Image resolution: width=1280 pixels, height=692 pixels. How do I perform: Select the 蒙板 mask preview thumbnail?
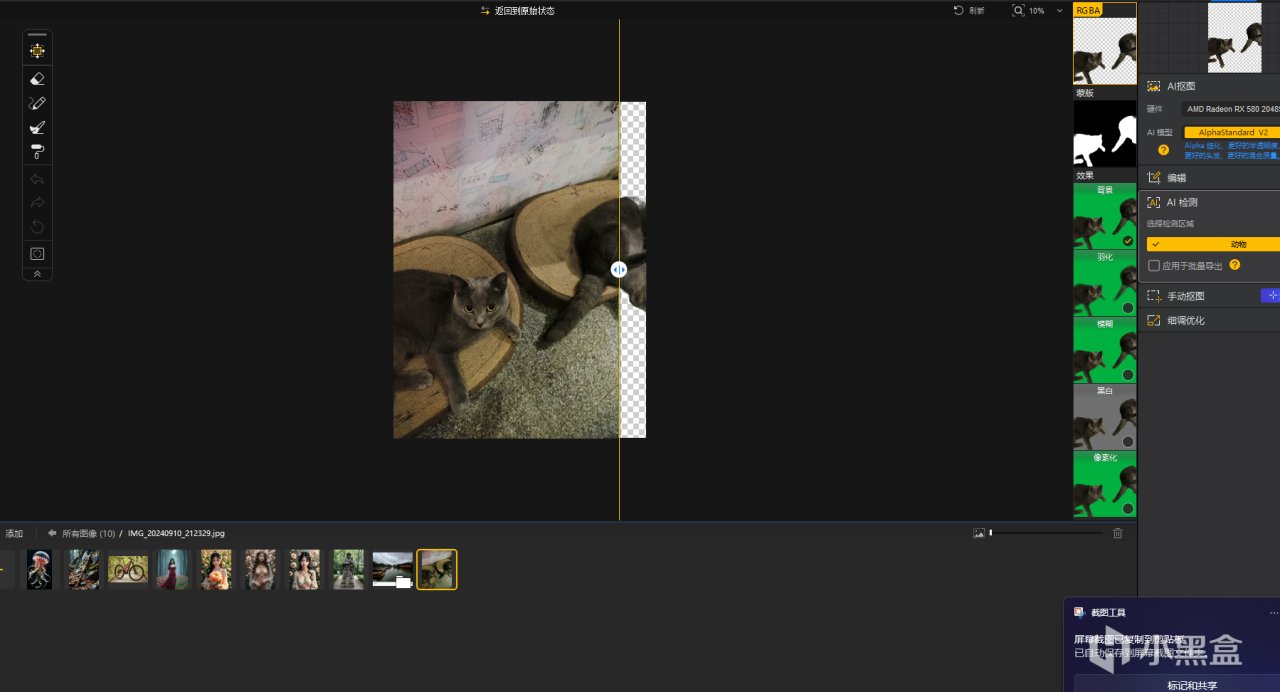(1105, 133)
